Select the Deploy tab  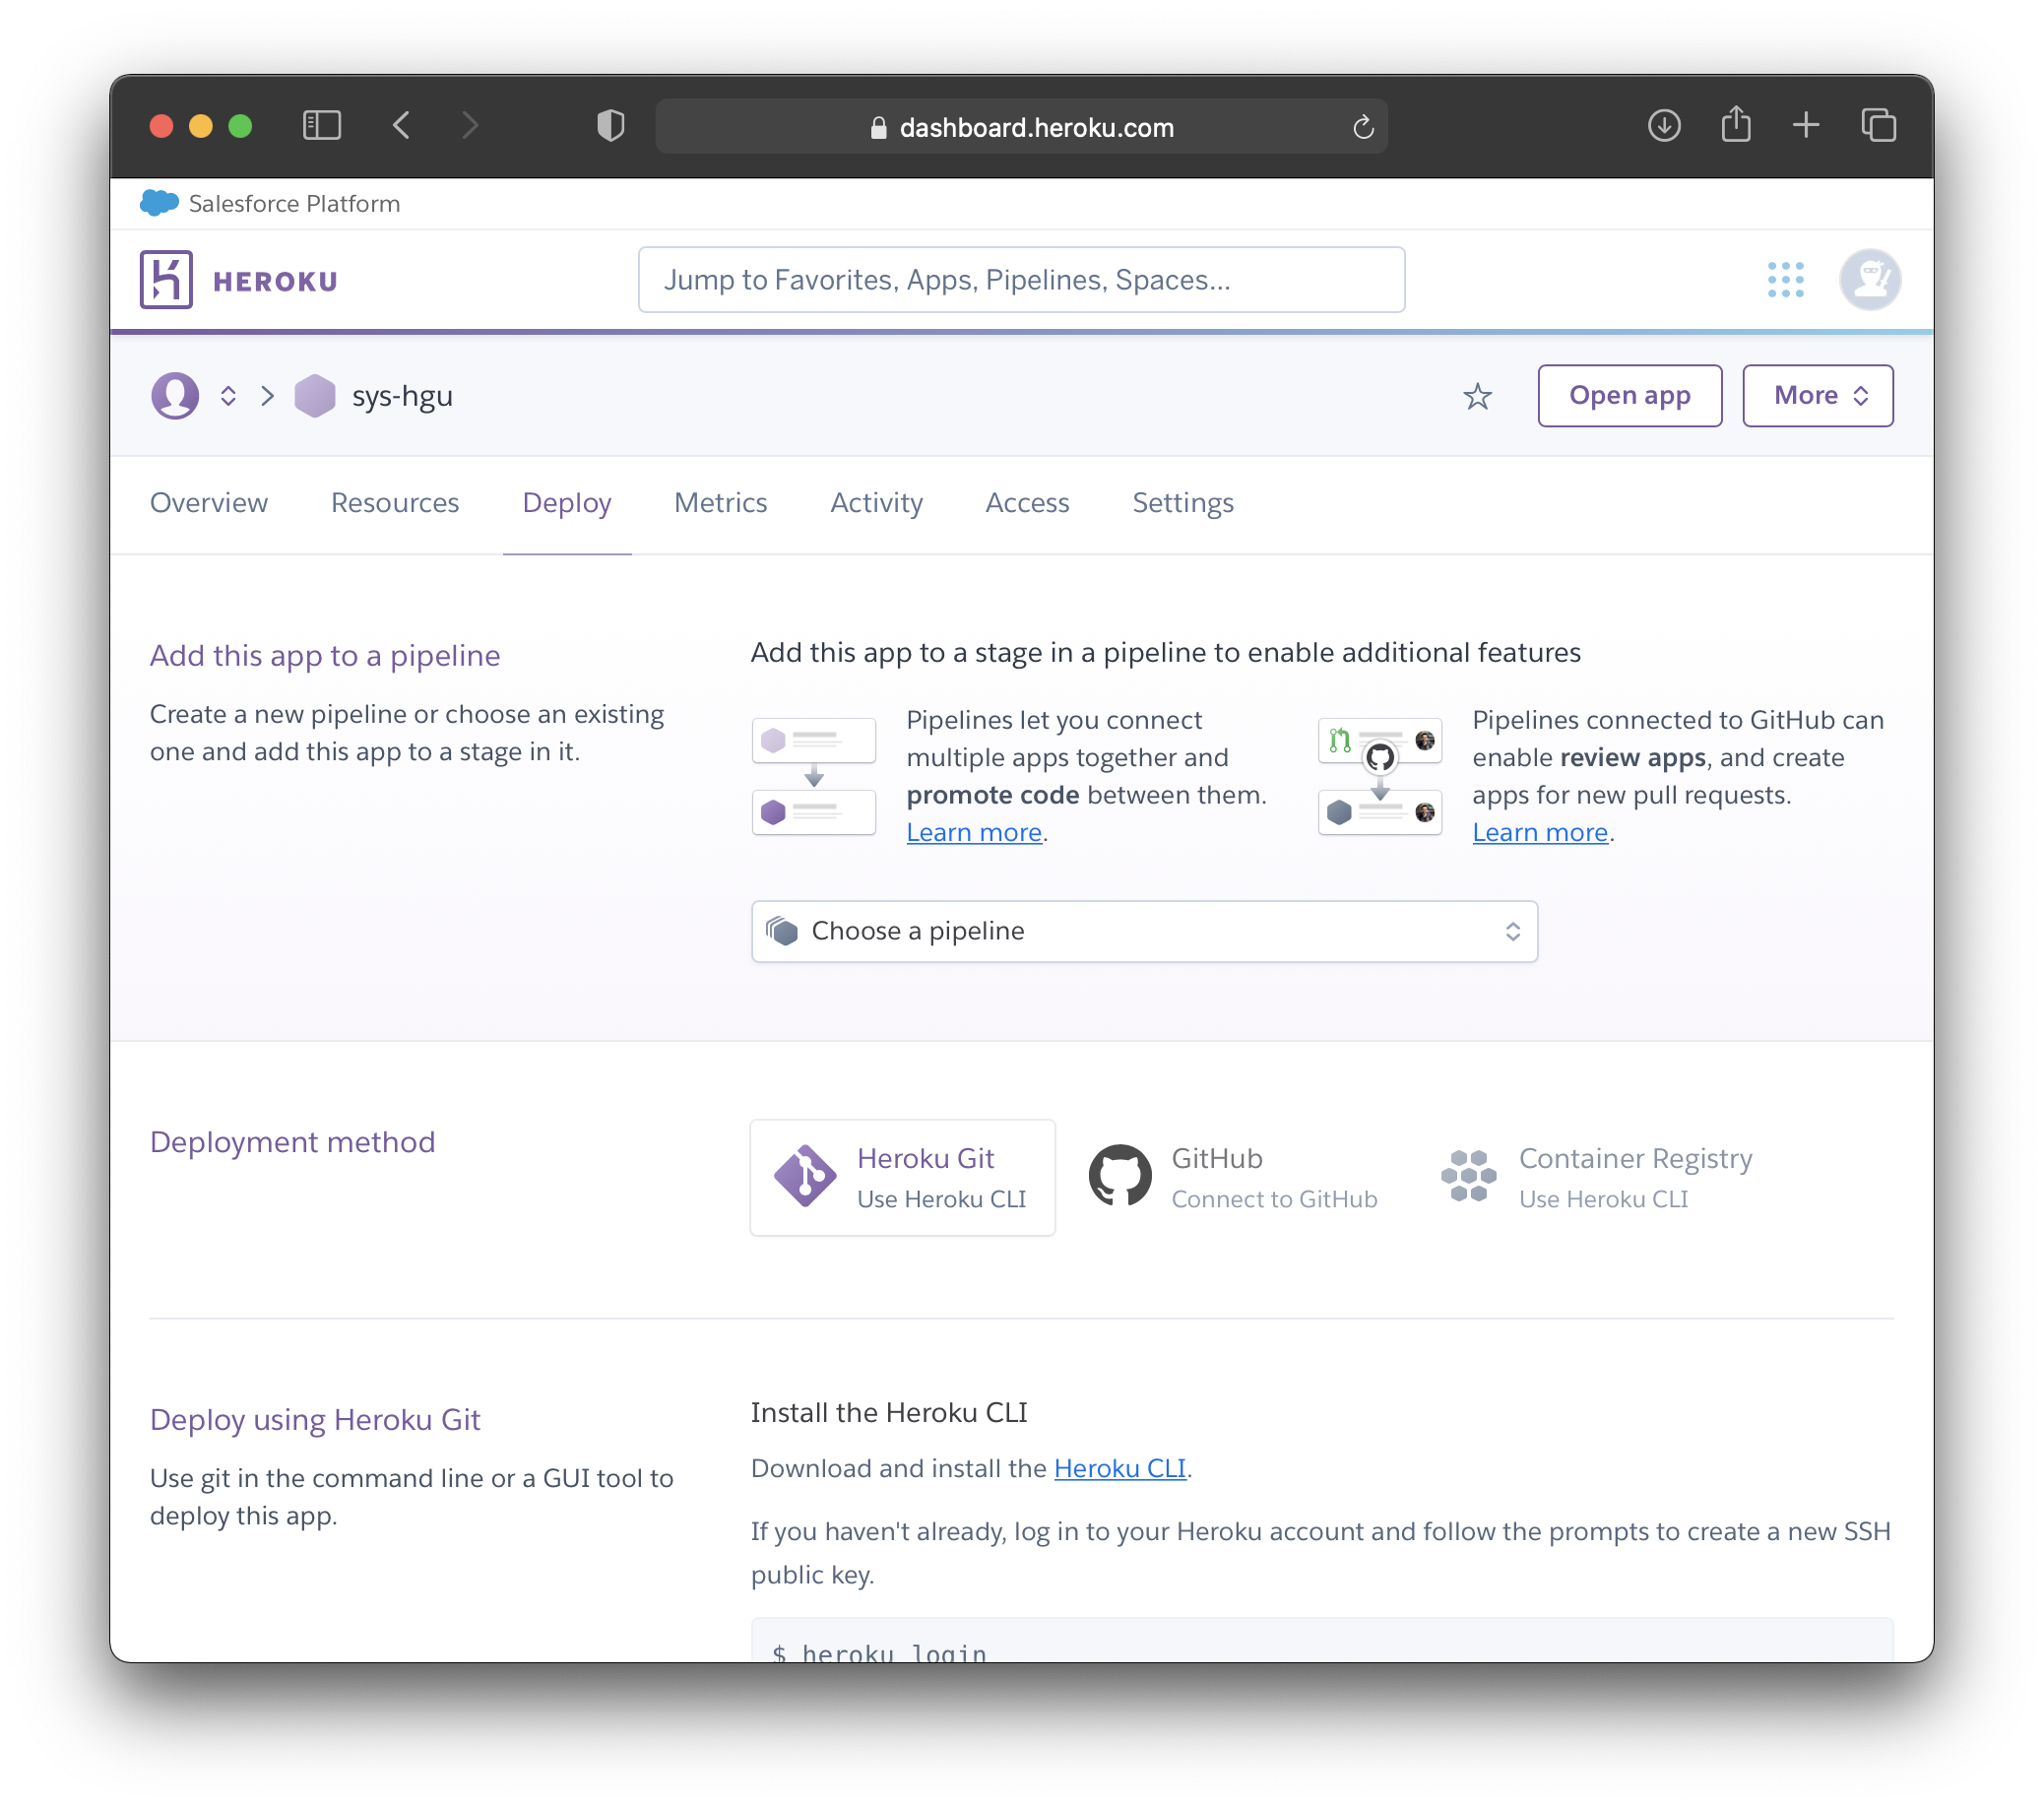click(x=567, y=503)
